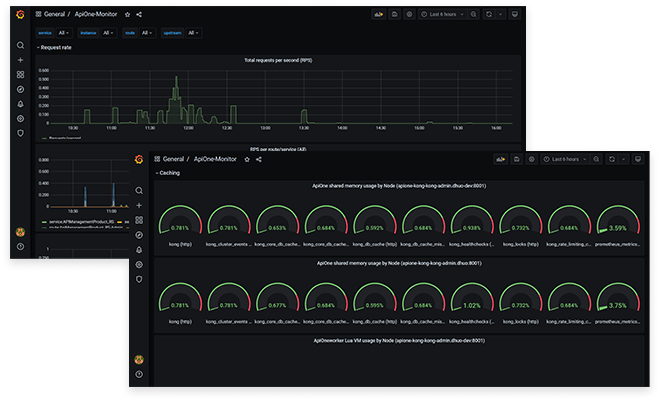Open ApiOneworker Lua VM usage panel title
660x401 pixels.
coord(399,340)
